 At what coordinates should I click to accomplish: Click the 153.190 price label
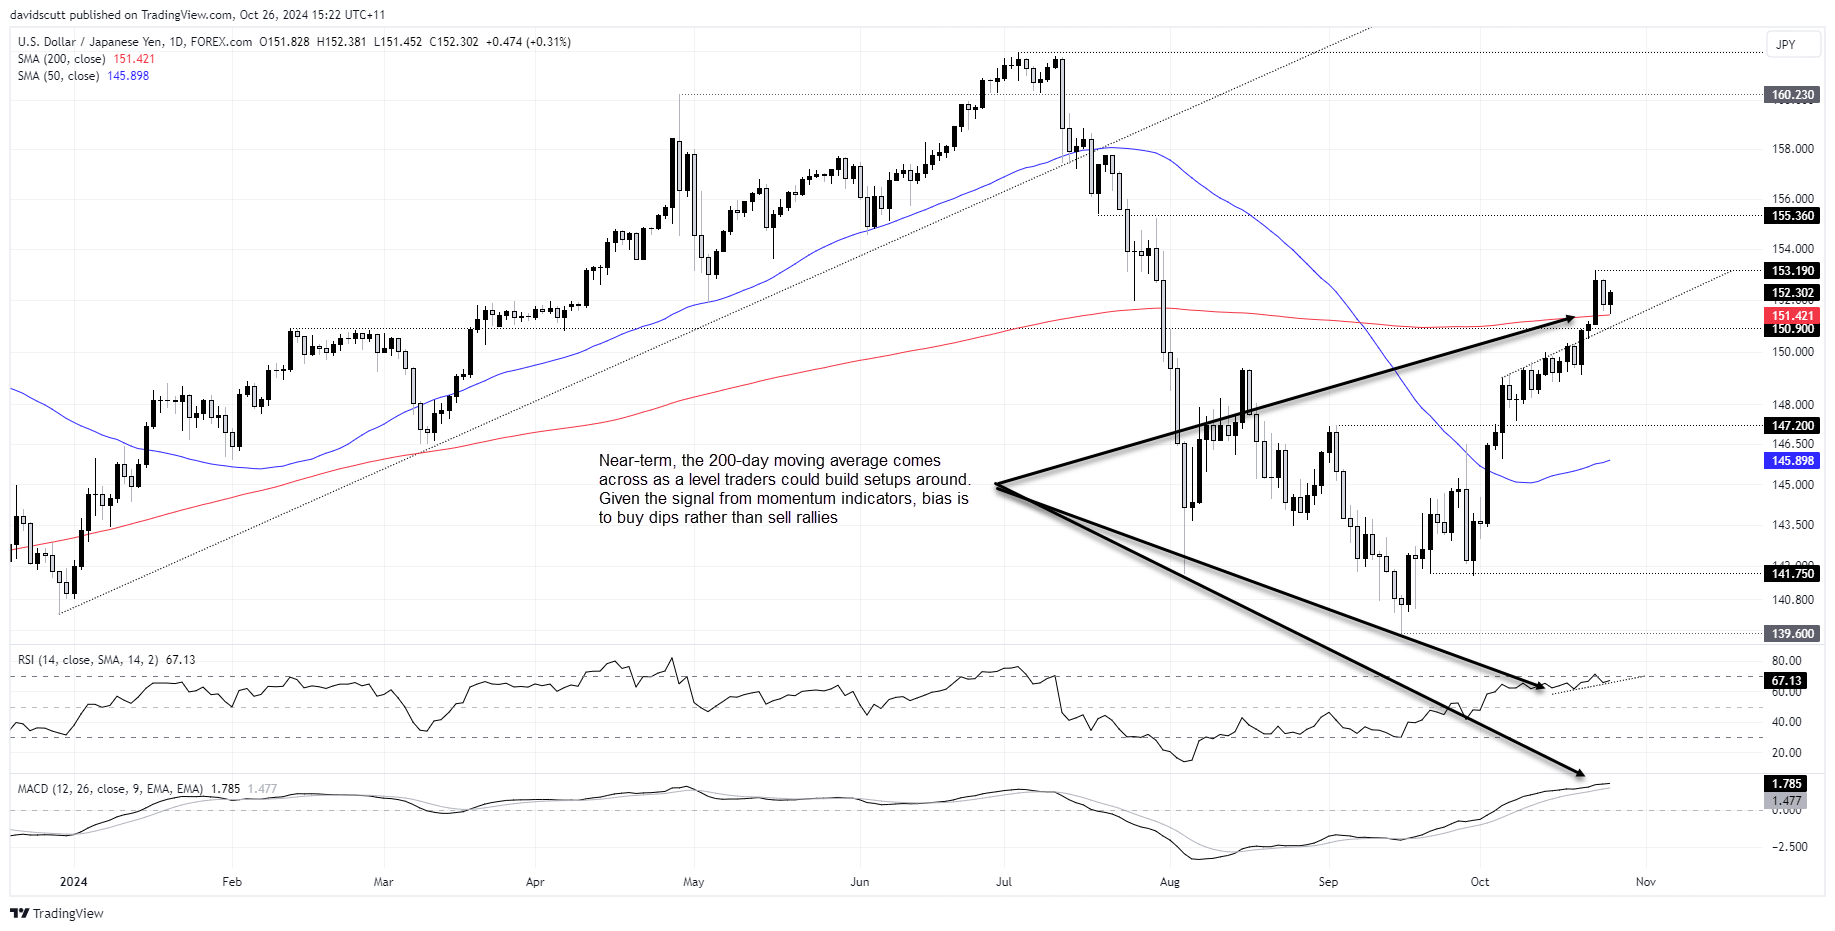click(x=1792, y=271)
